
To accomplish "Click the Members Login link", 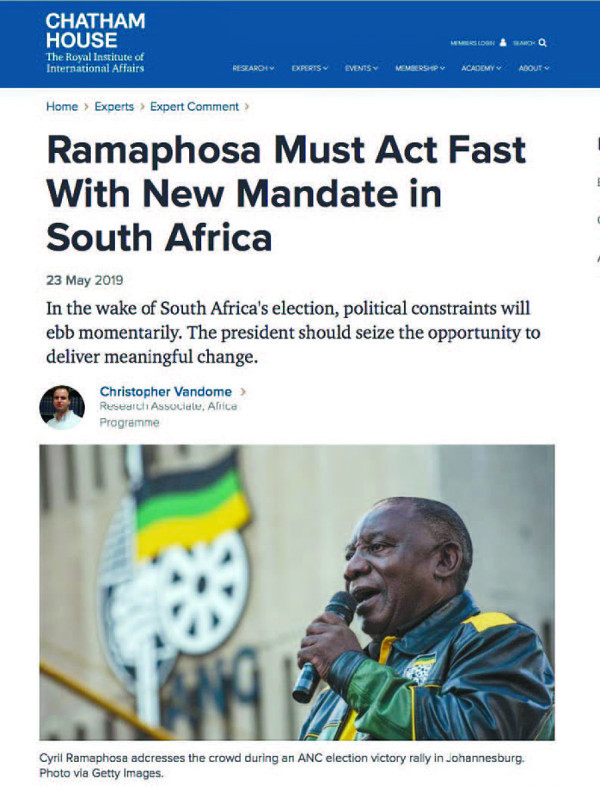I will point(472,43).
